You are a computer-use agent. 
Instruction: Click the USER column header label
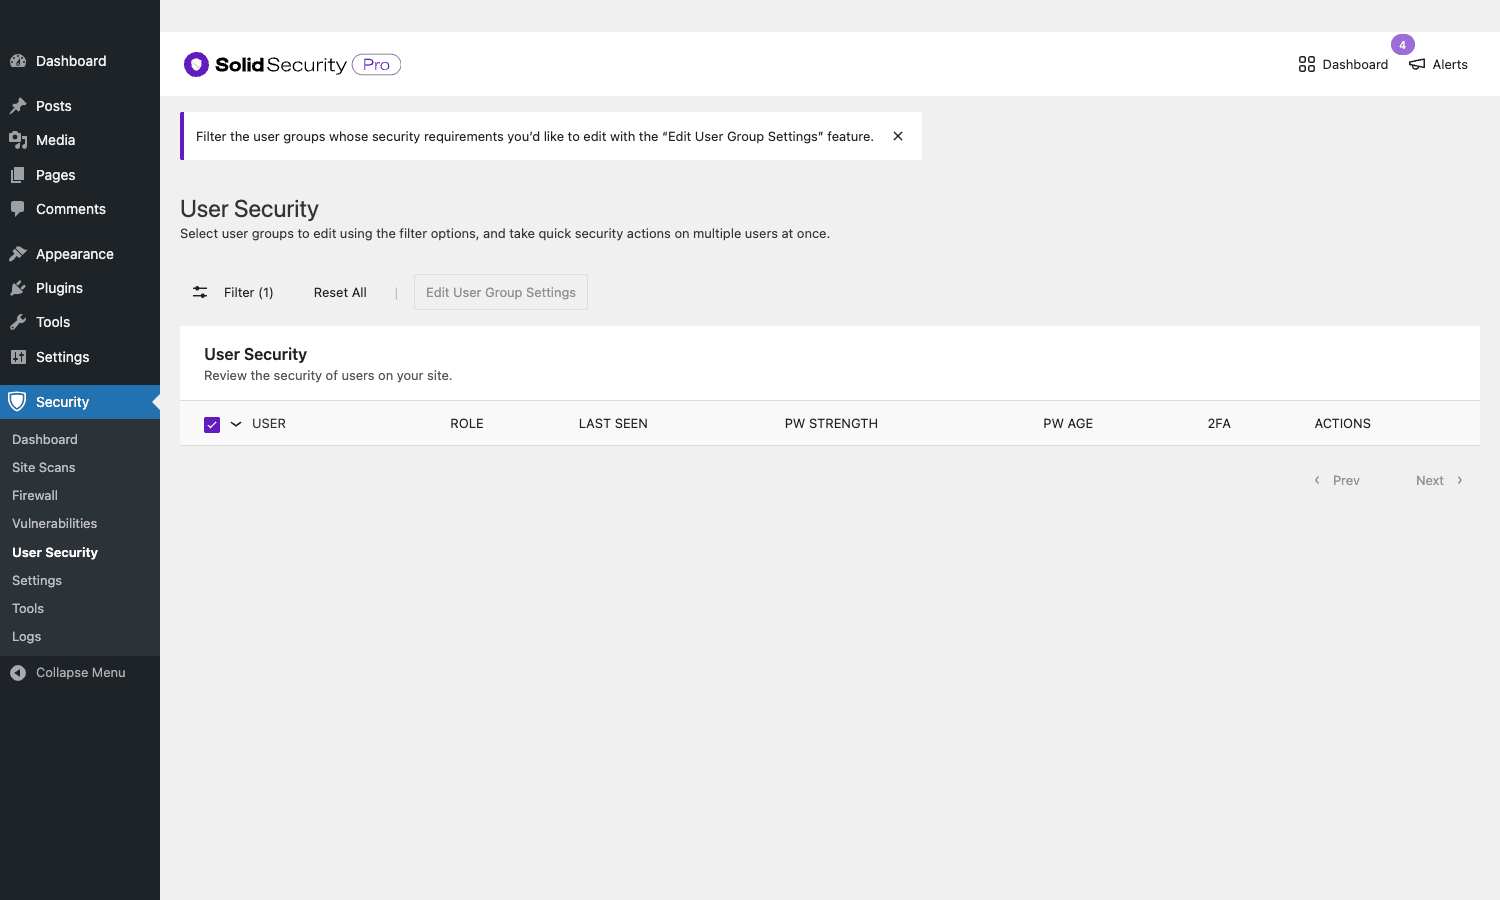point(269,424)
